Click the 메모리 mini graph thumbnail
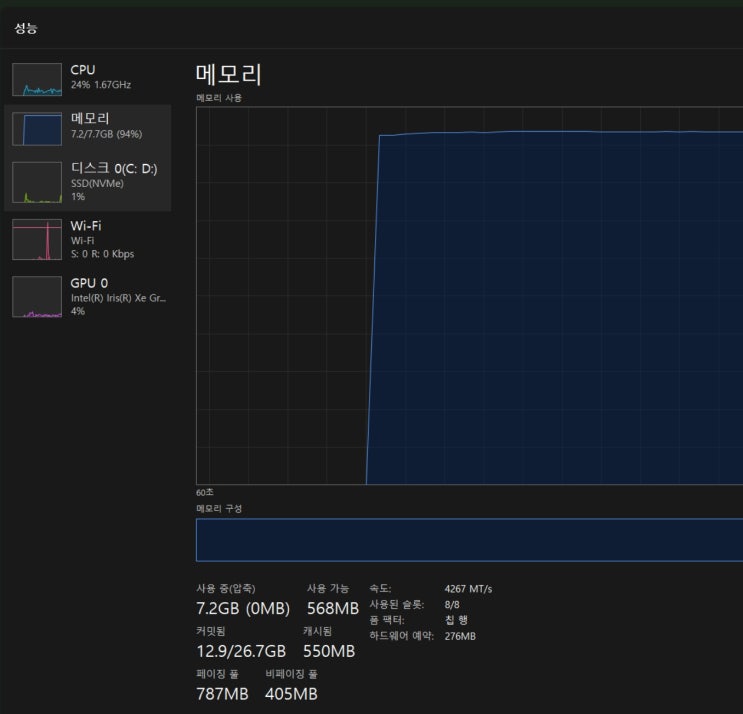Image resolution: width=743 pixels, height=714 pixels. [x=37, y=129]
